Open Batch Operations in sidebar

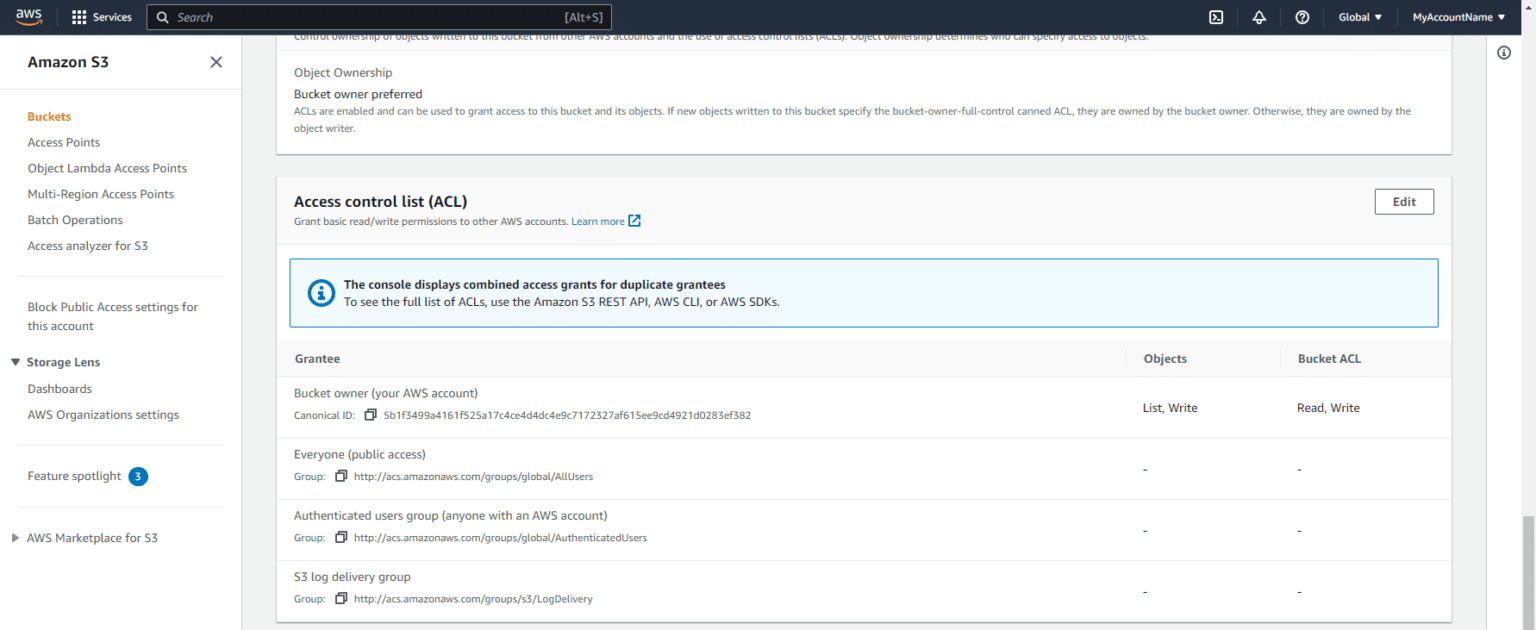[75, 220]
